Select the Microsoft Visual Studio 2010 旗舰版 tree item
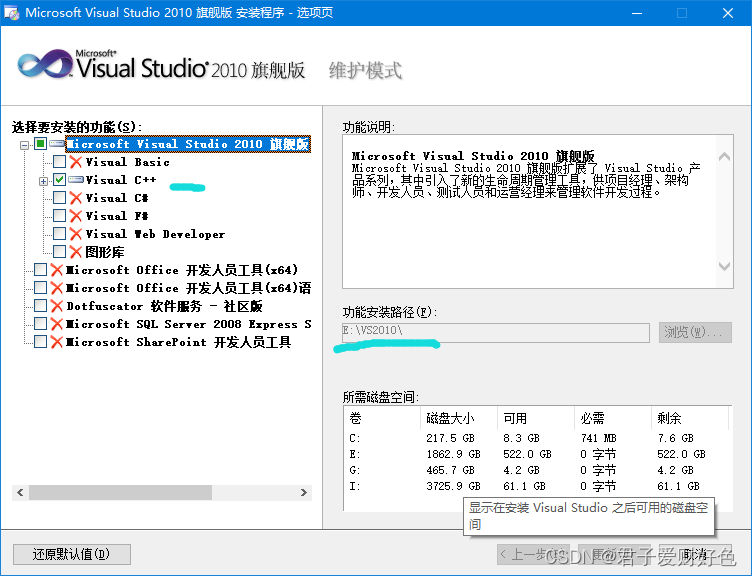The image size is (752, 576). [x=188, y=144]
